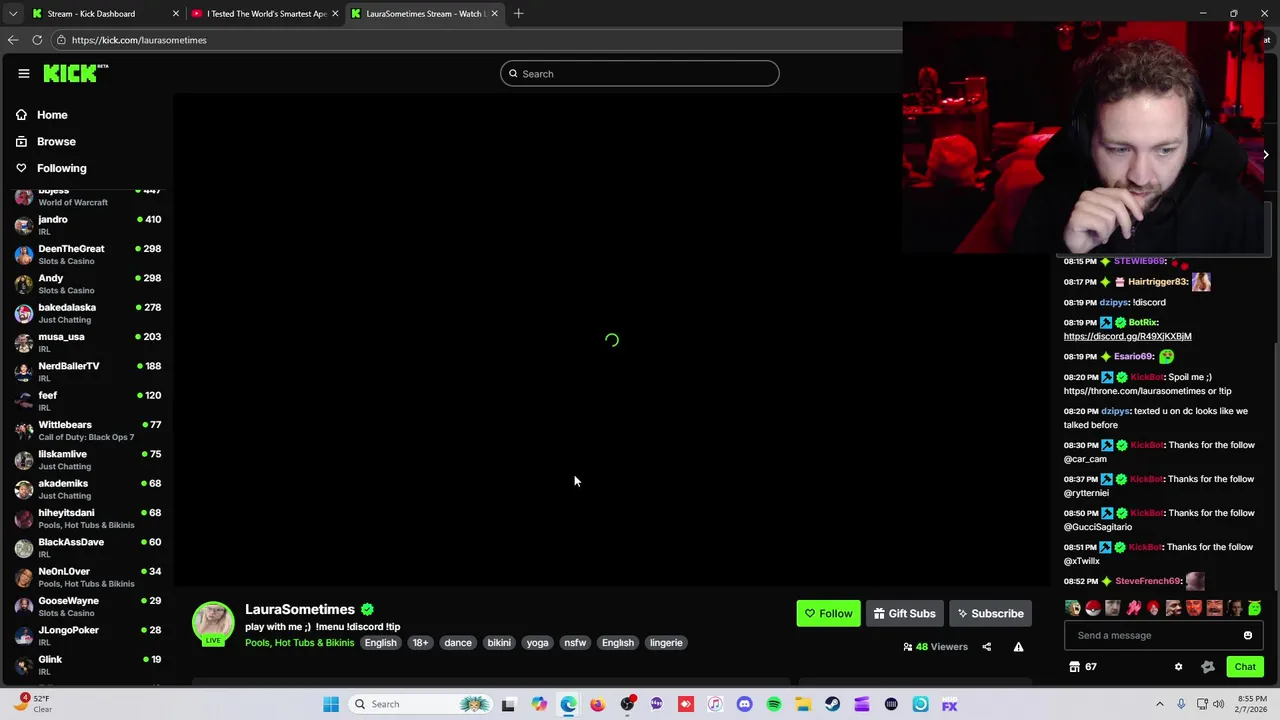Open GooseWayne channel in sidebar
1280x720 pixels.
pos(88,606)
